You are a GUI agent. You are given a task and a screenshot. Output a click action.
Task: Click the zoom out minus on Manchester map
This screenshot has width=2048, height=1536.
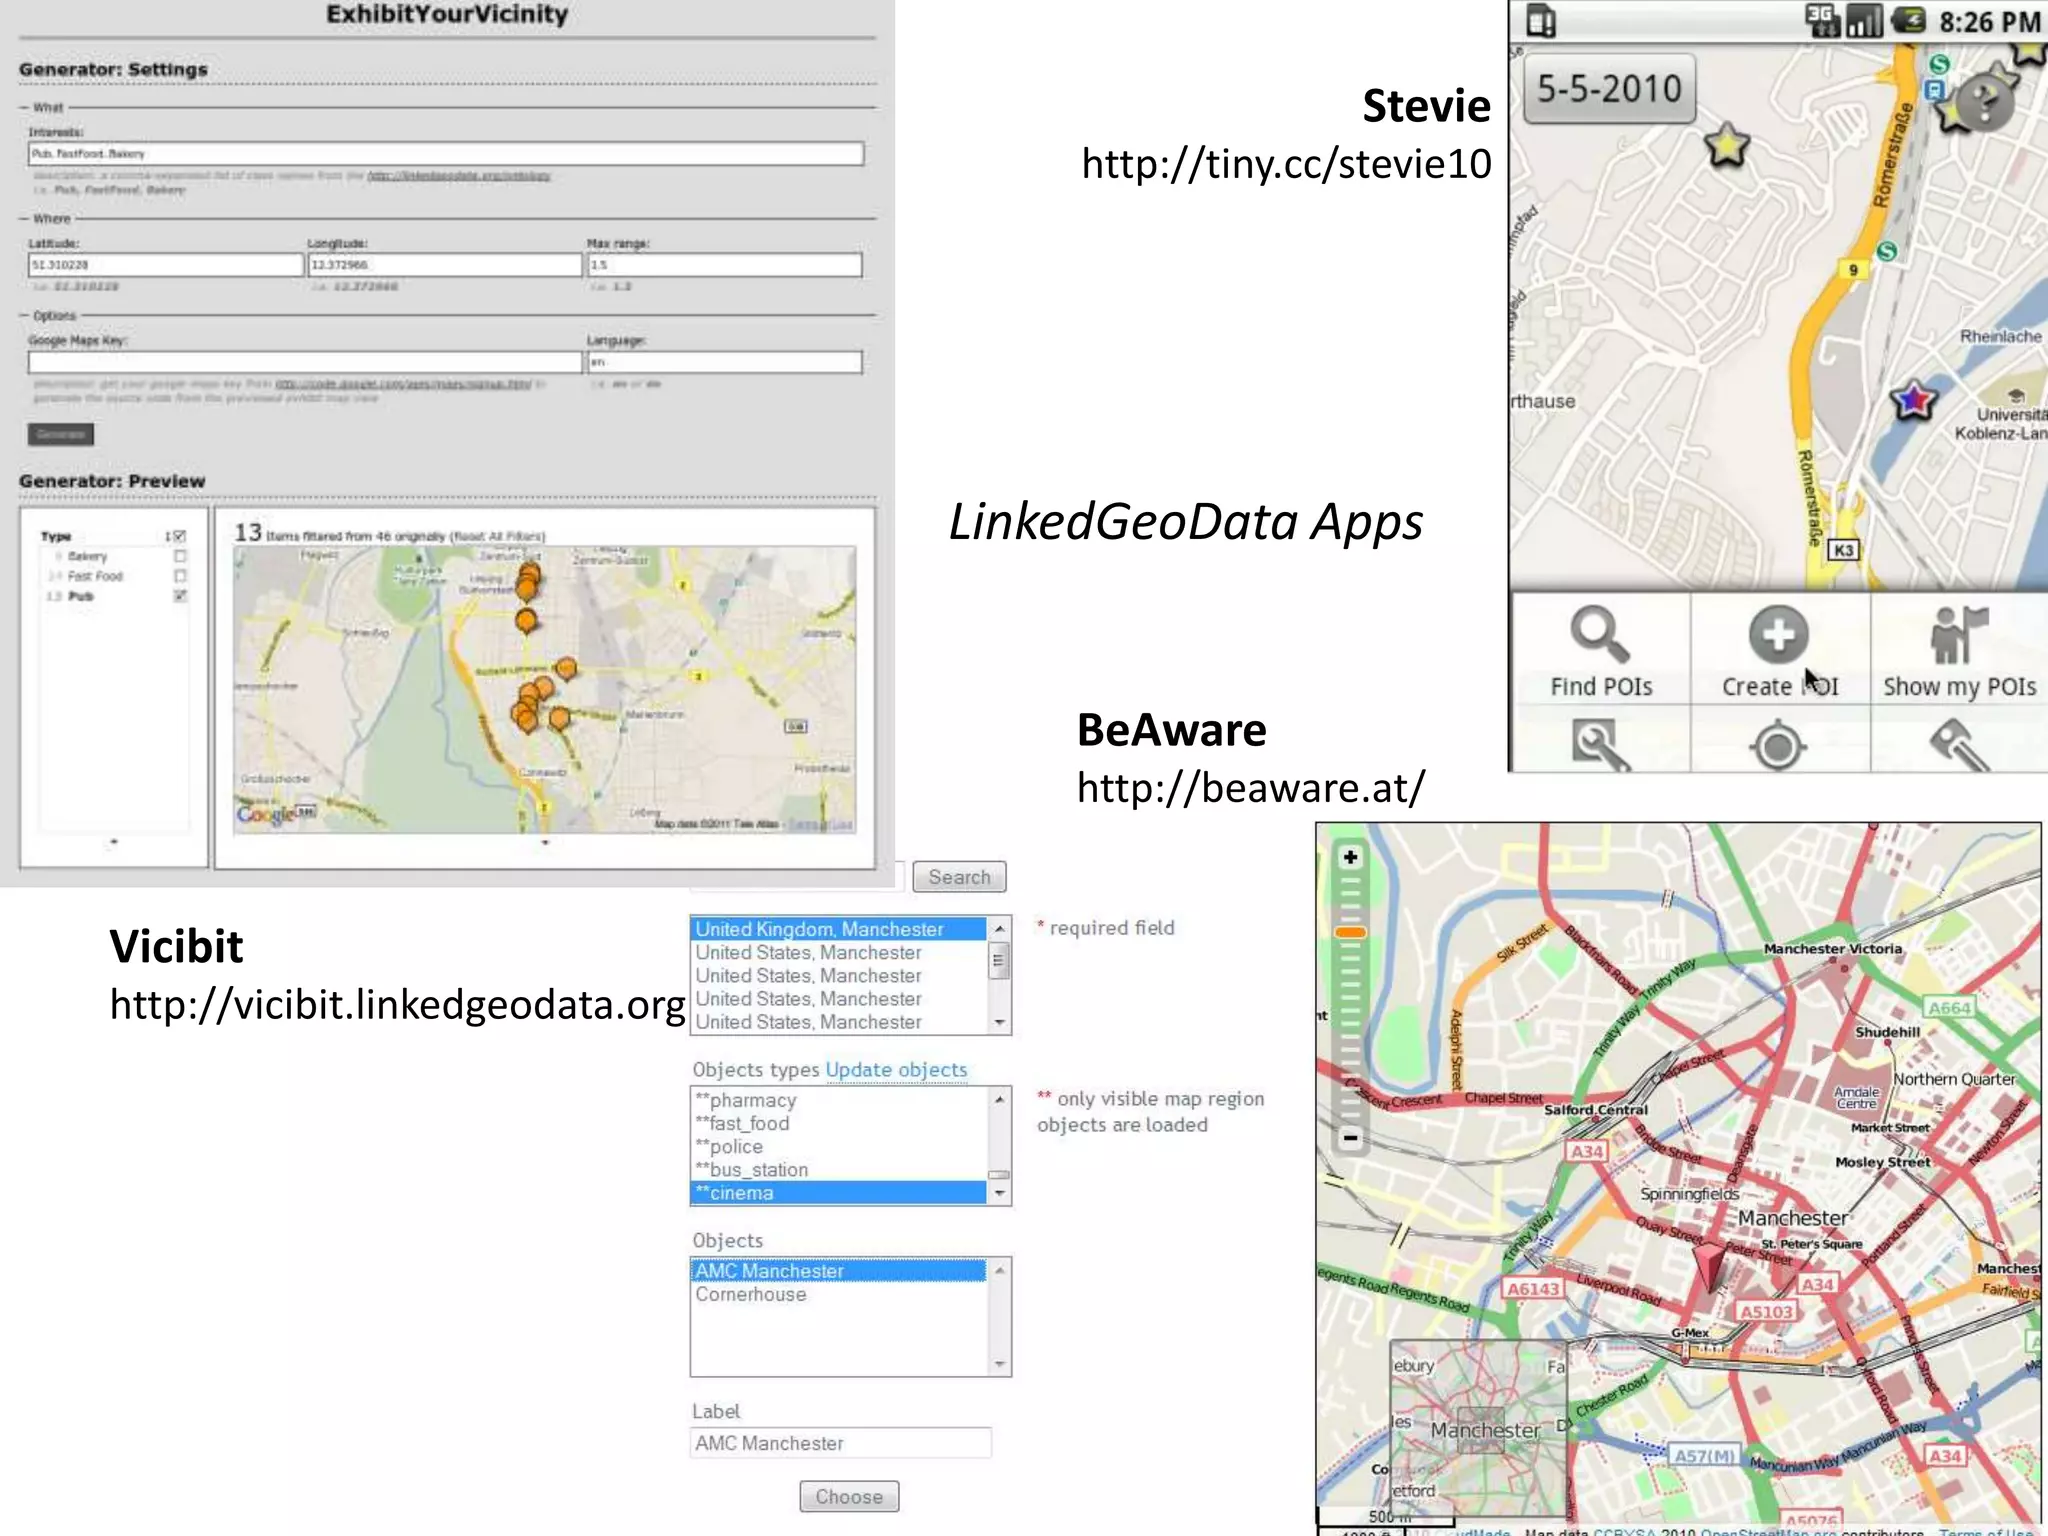(x=1350, y=1138)
